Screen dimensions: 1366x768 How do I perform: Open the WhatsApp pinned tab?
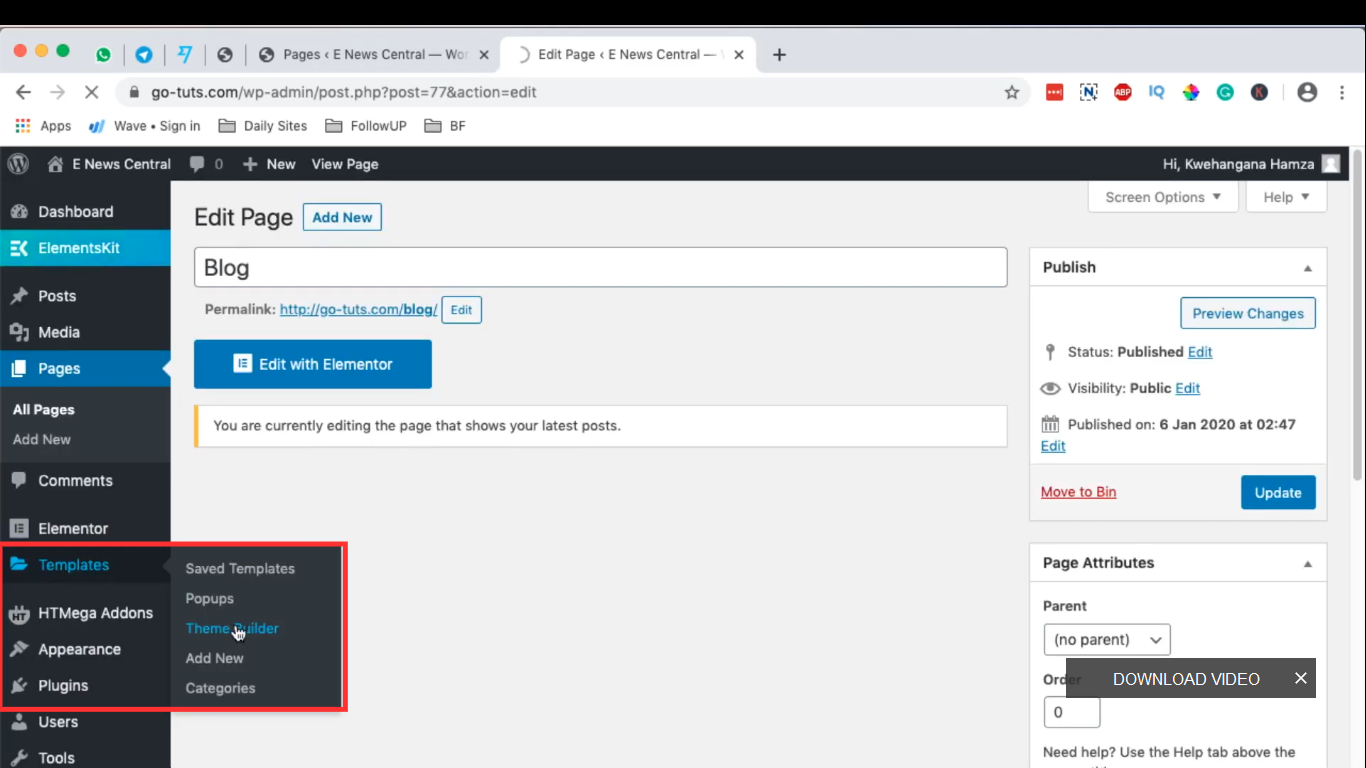[104, 55]
